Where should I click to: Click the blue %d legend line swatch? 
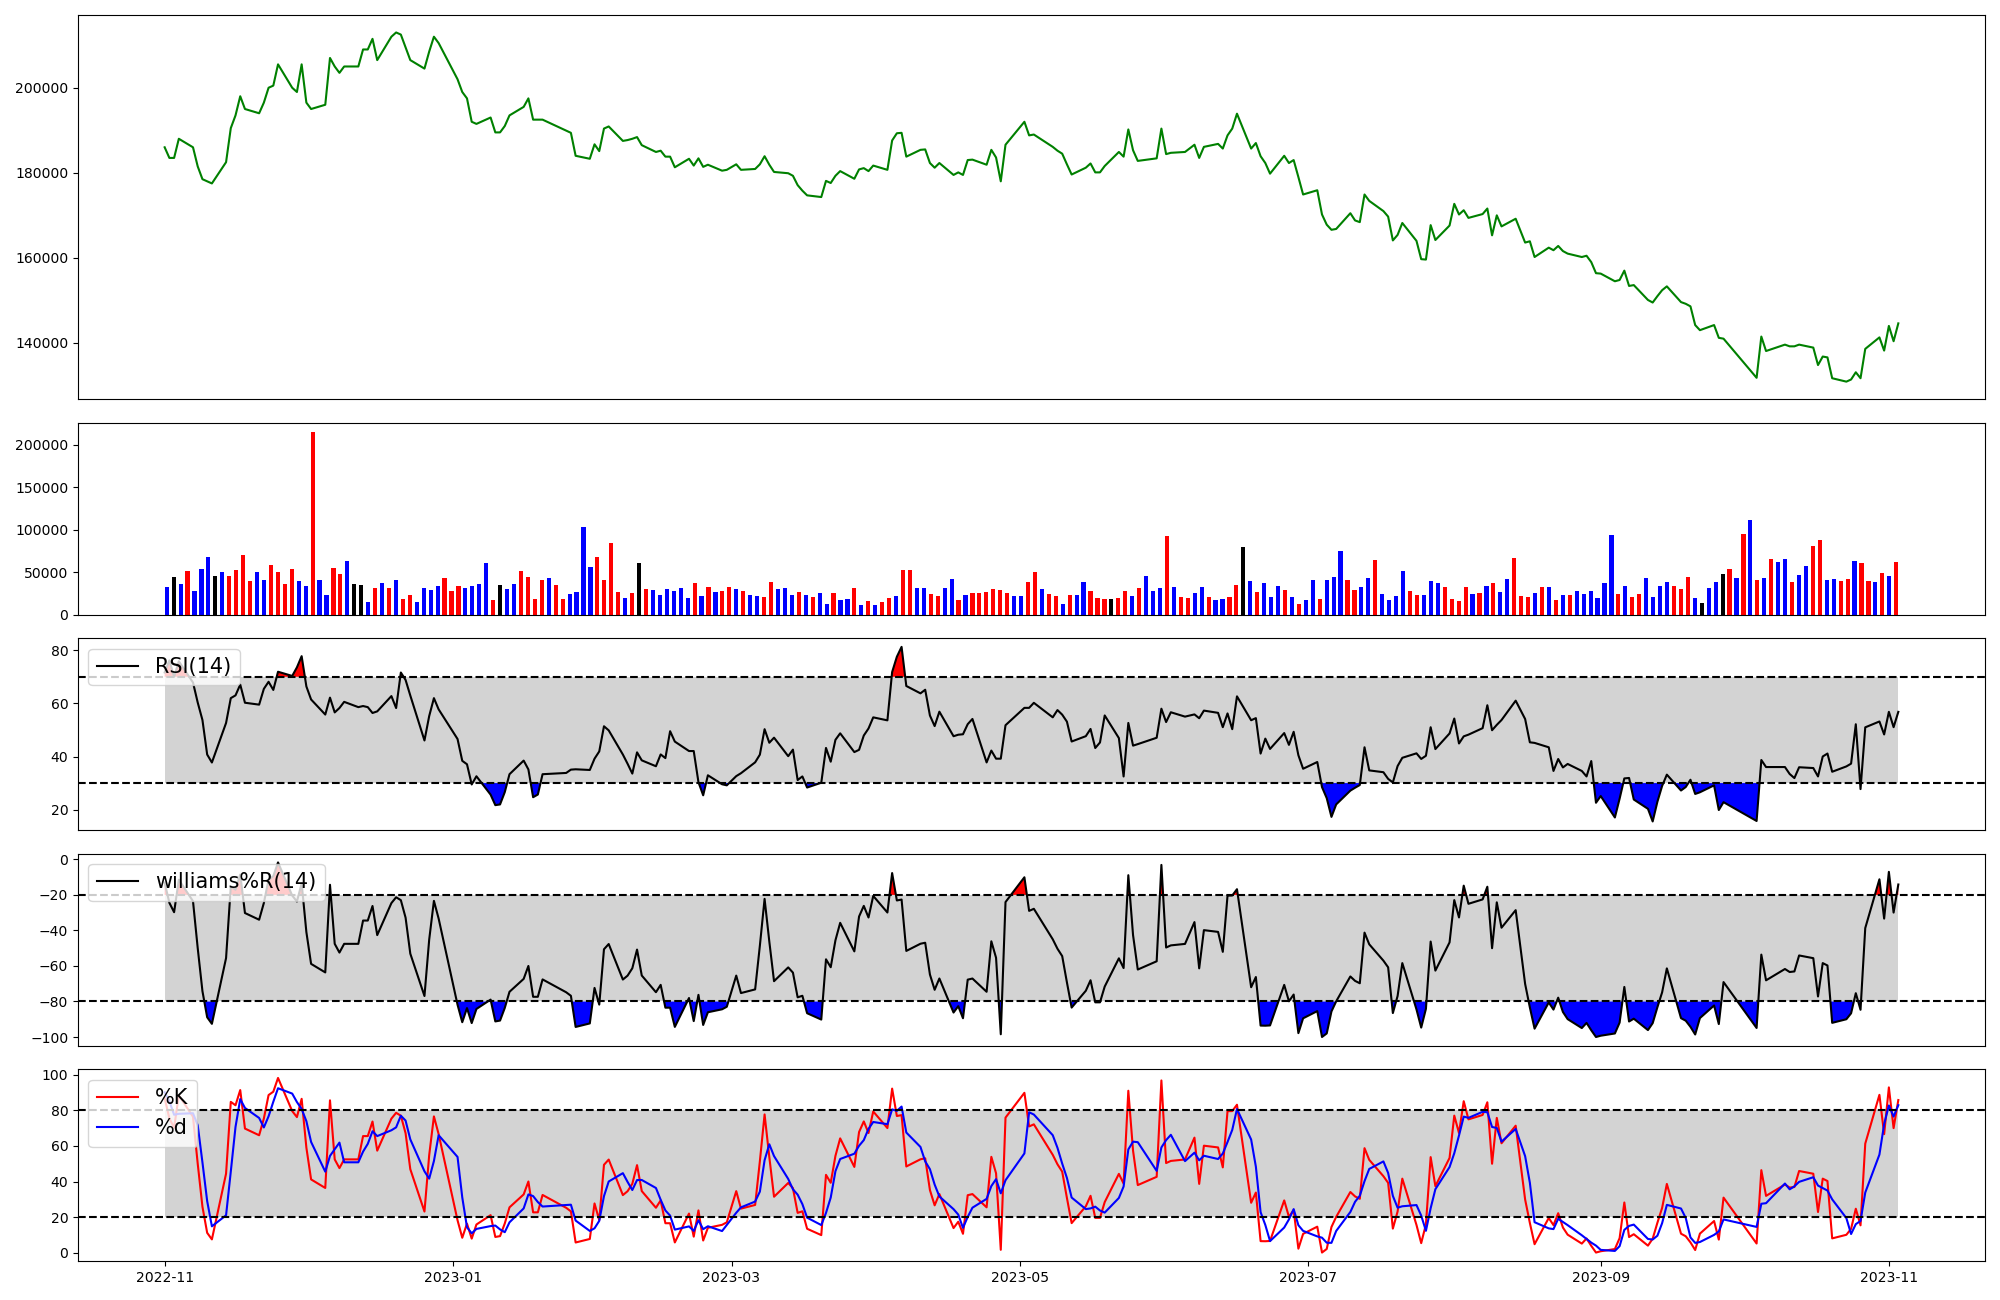(x=117, y=1127)
